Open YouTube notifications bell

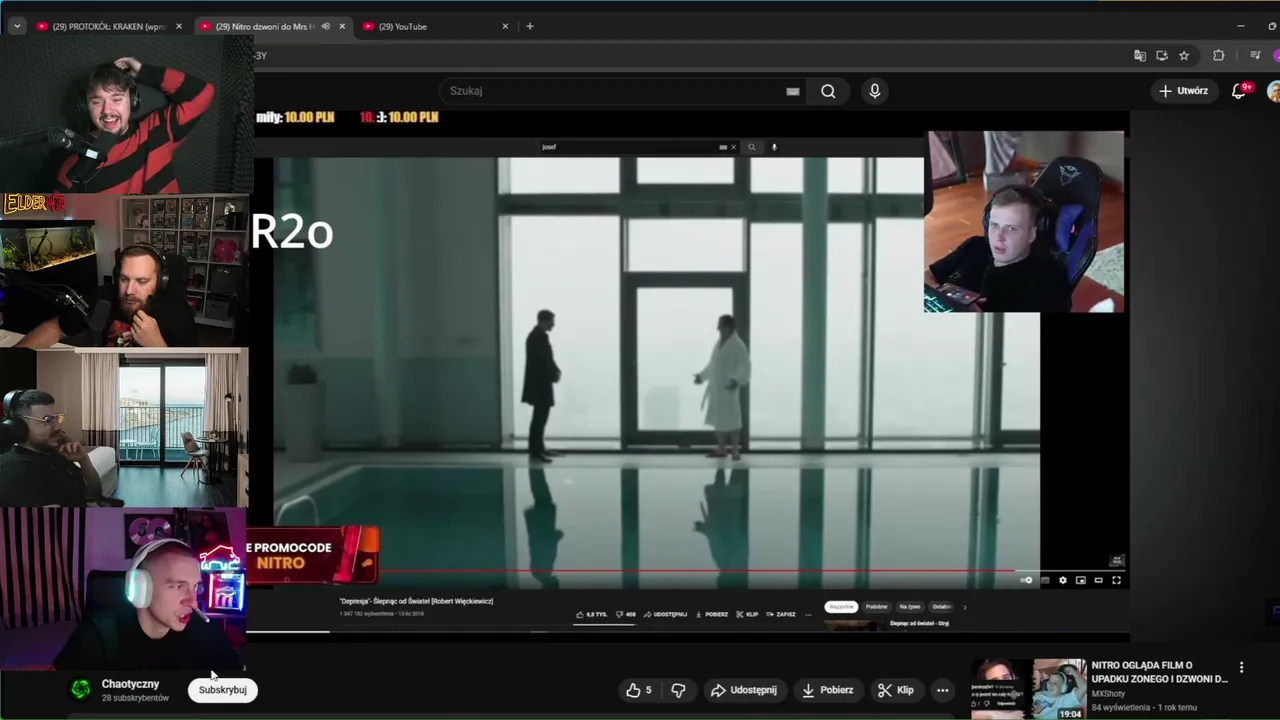pos(1238,91)
